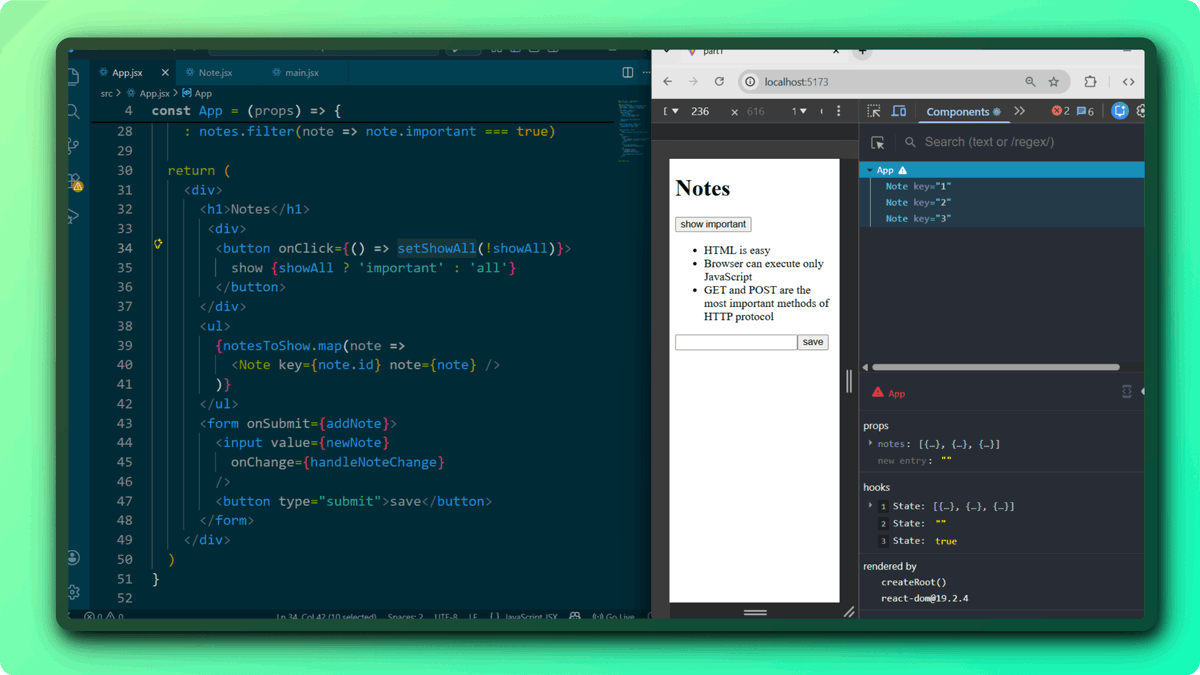The image size is (1200, 675).
Task: Open the DevTools settings gear
Action: [x=1140, y=111]
